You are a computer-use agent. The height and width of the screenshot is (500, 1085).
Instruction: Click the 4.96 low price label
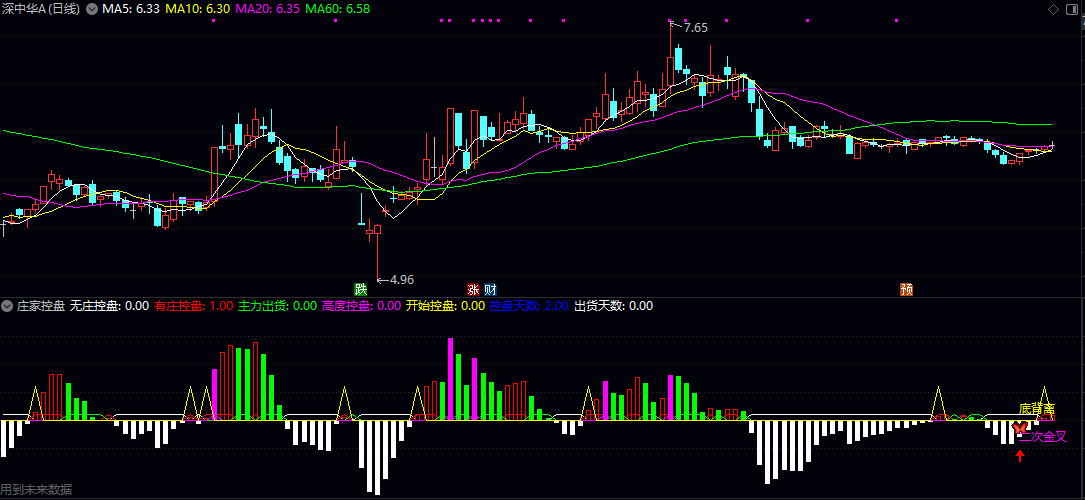pos(402,280)
